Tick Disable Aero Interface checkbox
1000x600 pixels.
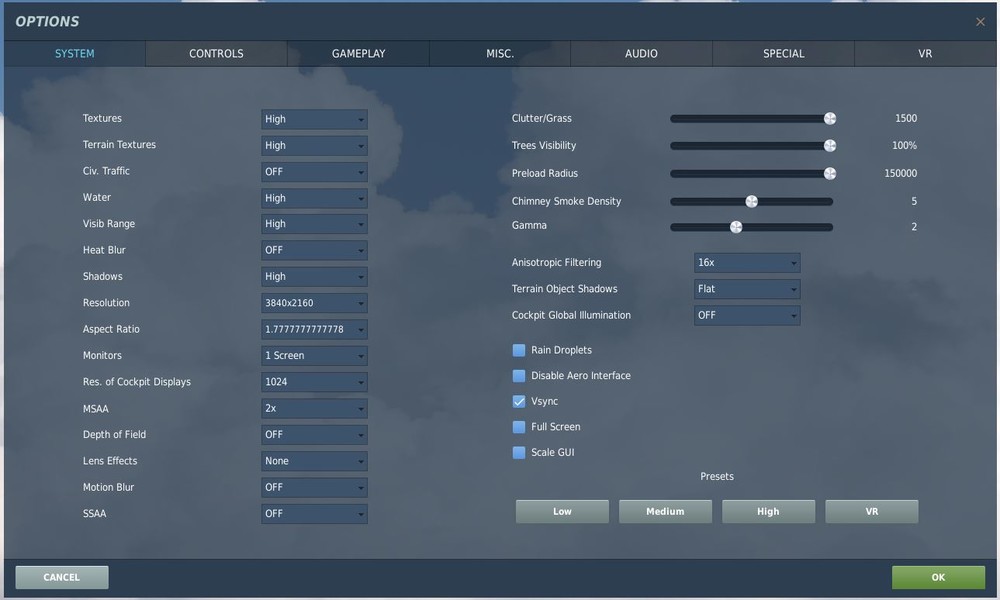518,376
